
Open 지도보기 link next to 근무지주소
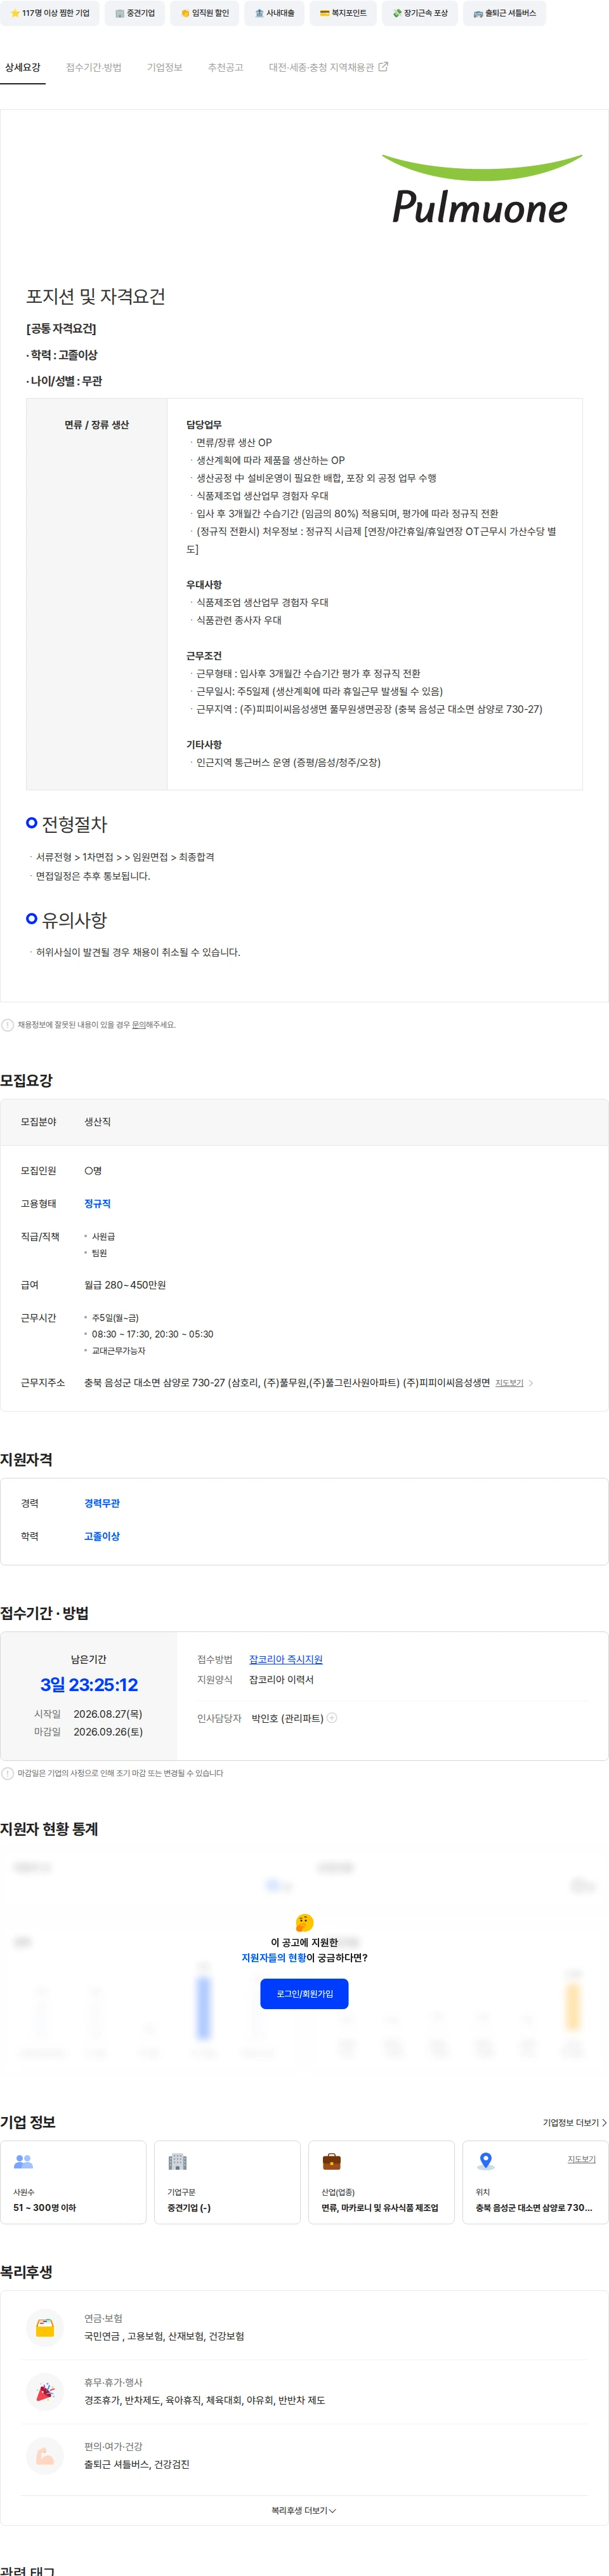509,1383
